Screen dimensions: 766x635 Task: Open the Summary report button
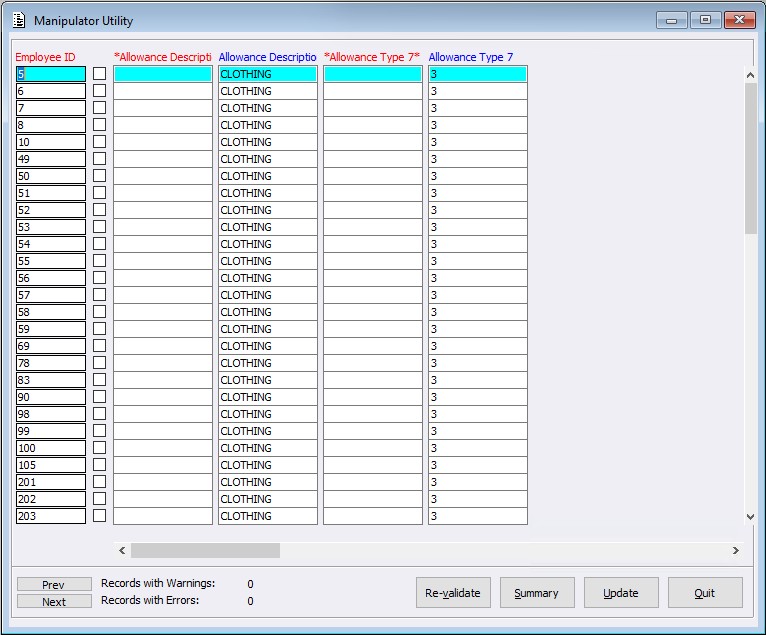click(537, 593)
